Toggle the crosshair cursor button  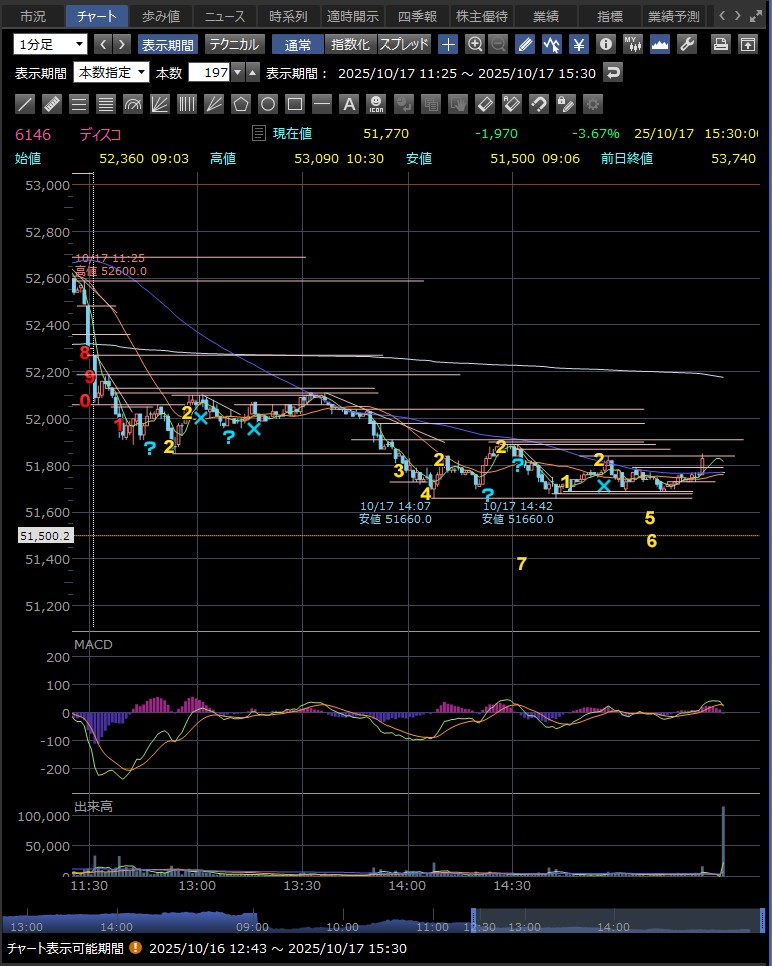point(448,44)
